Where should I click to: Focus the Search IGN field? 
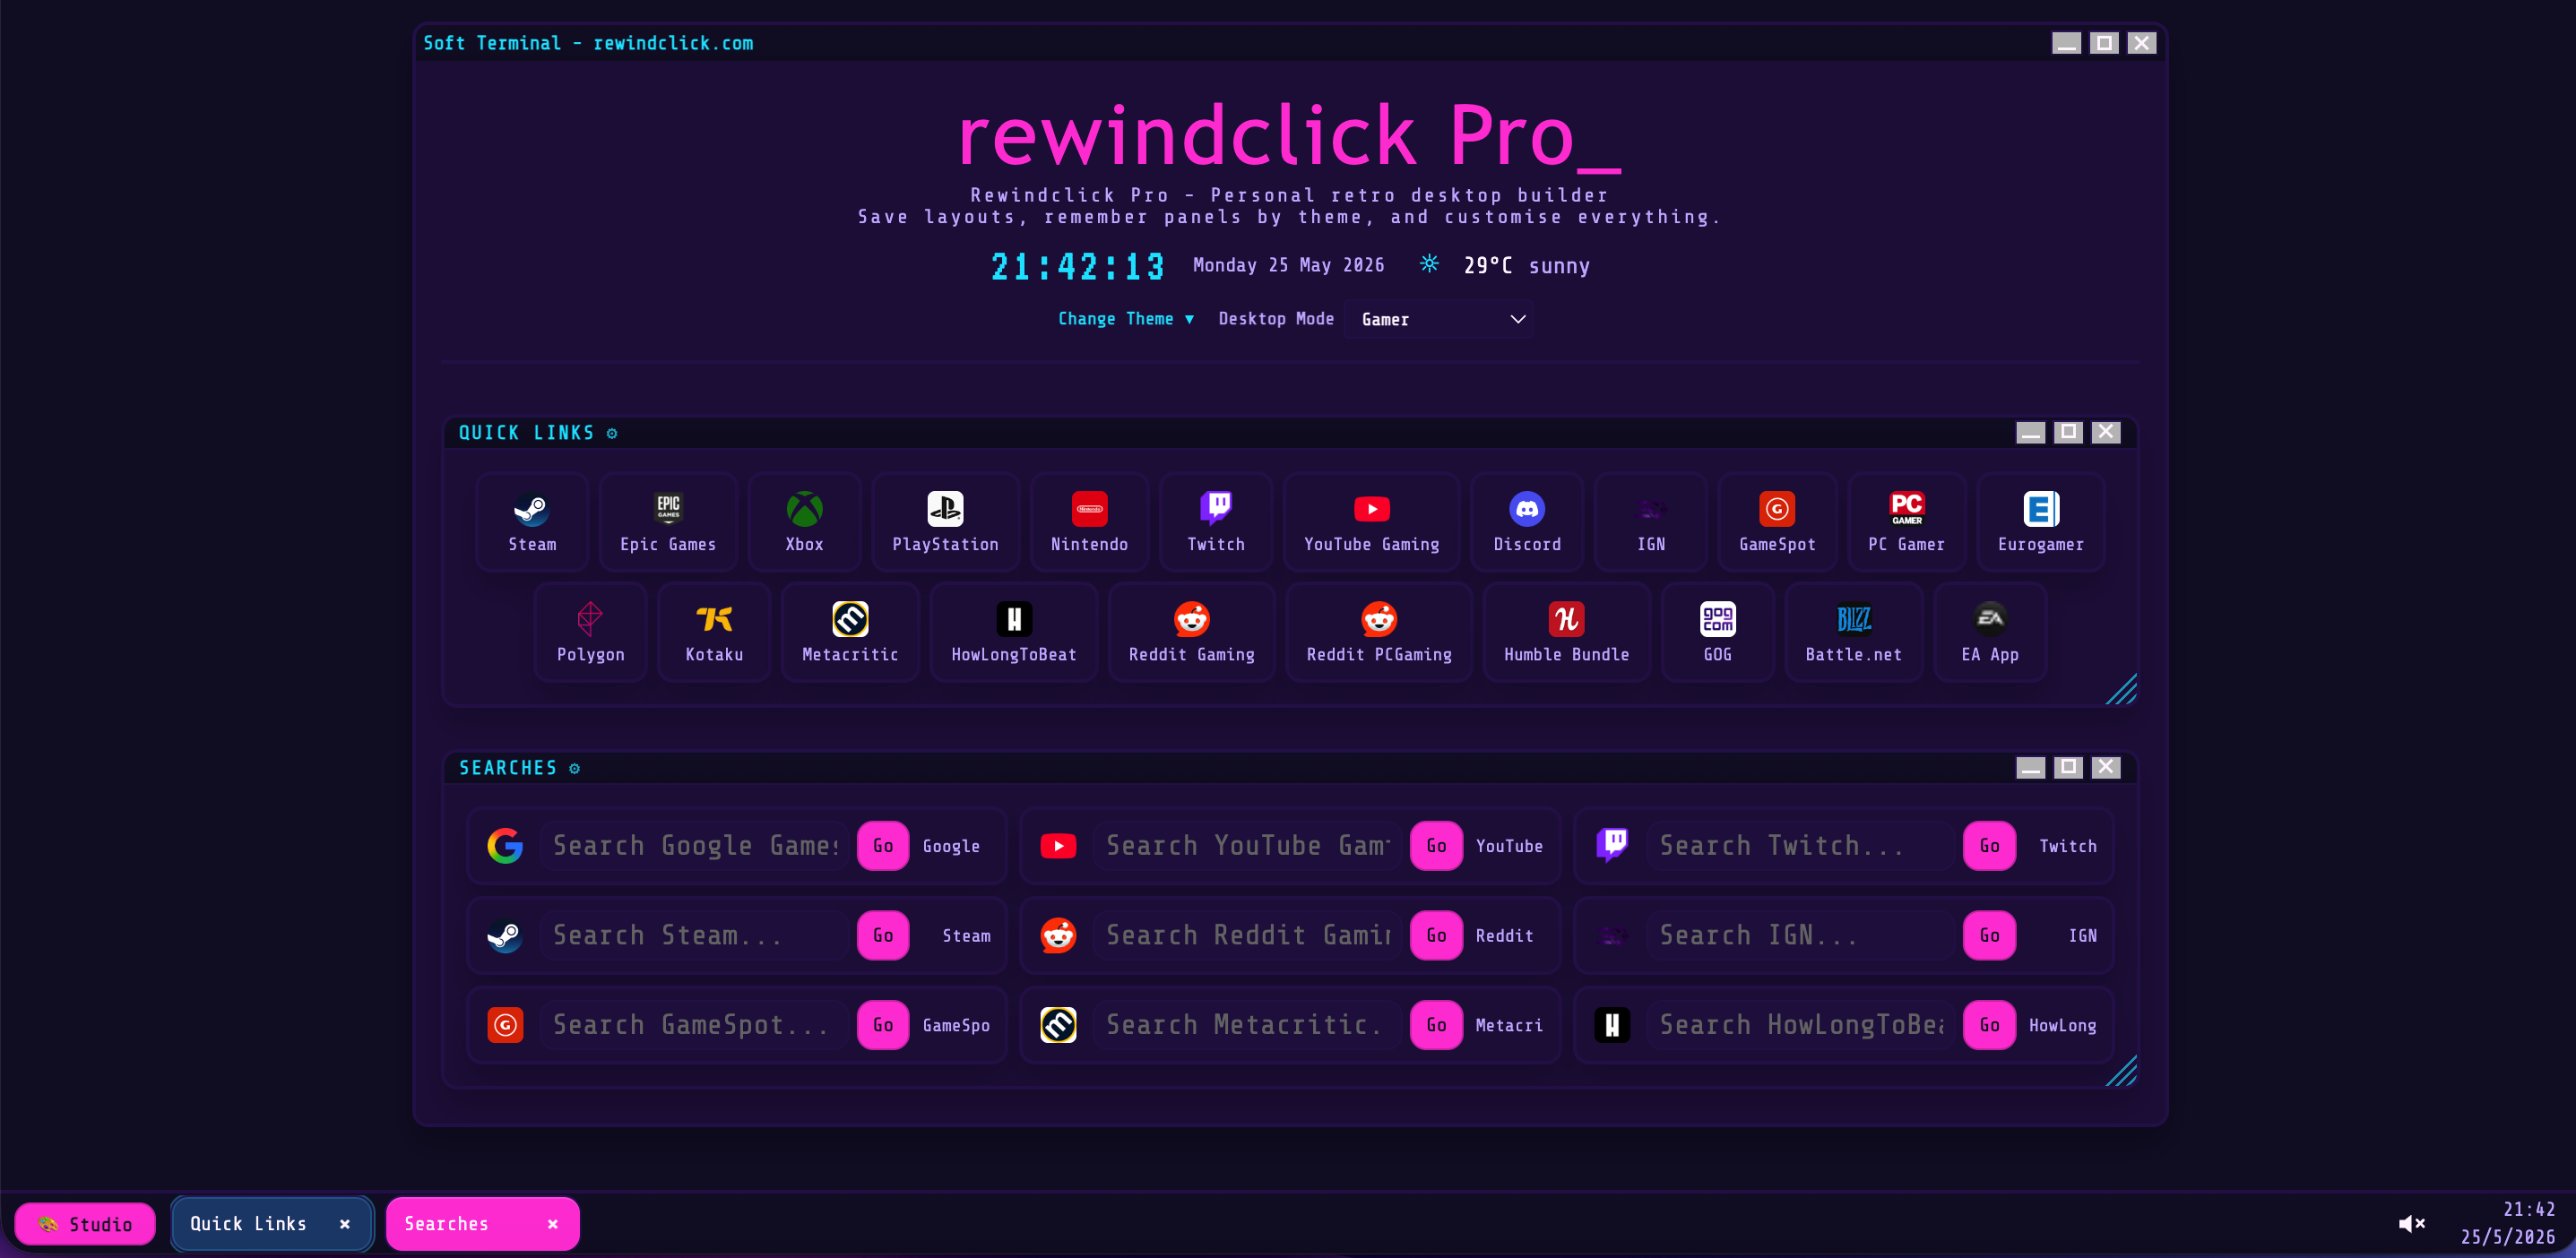click(x=1801, y=936)
